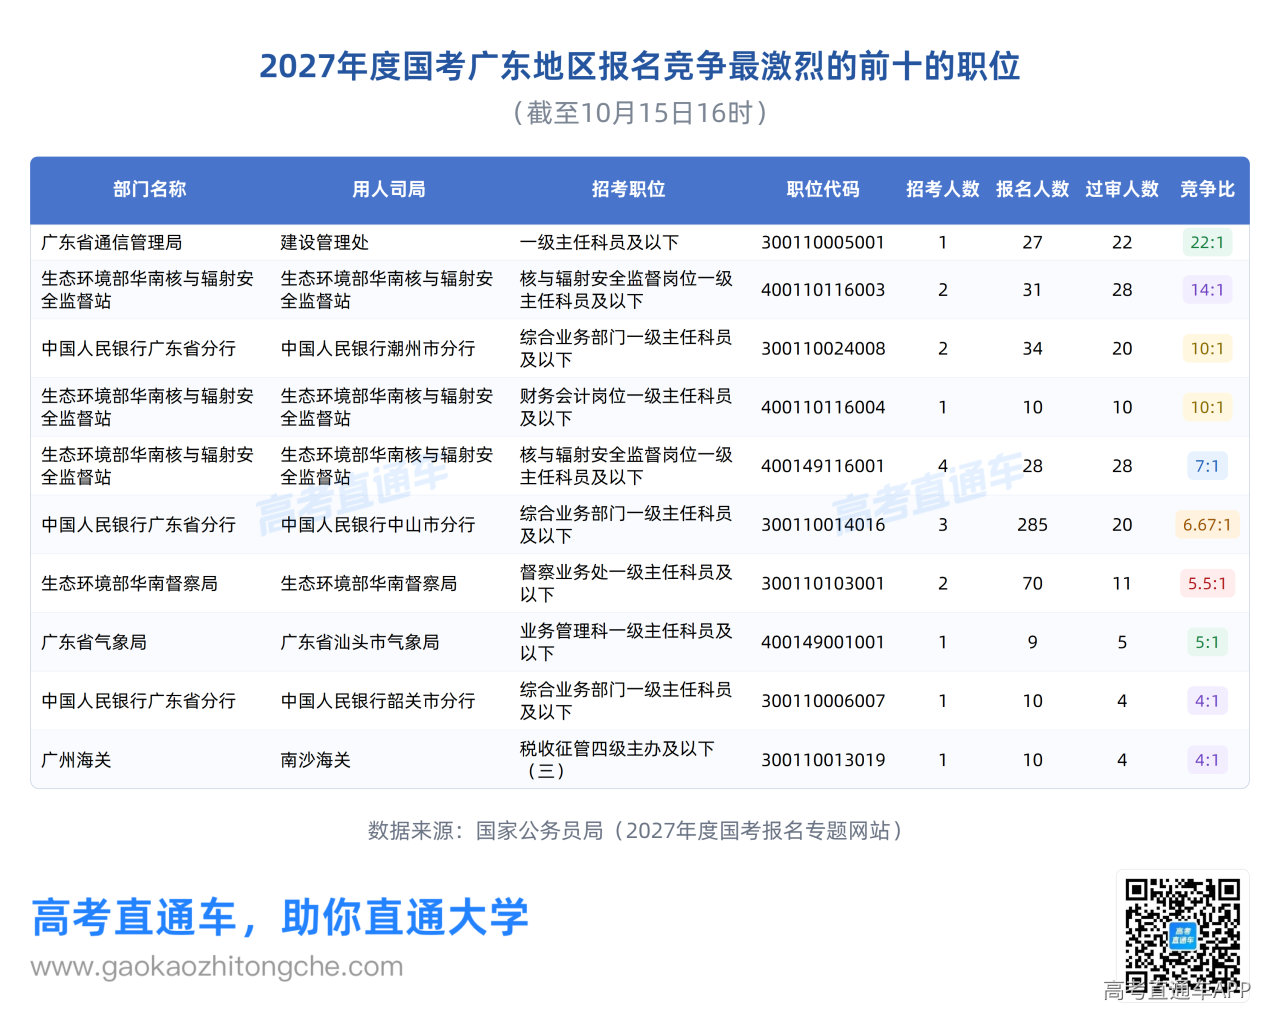1280x1030 pixels.
Task: Click 广东省汕头市气象局 cell
Action: coord(360,642)
